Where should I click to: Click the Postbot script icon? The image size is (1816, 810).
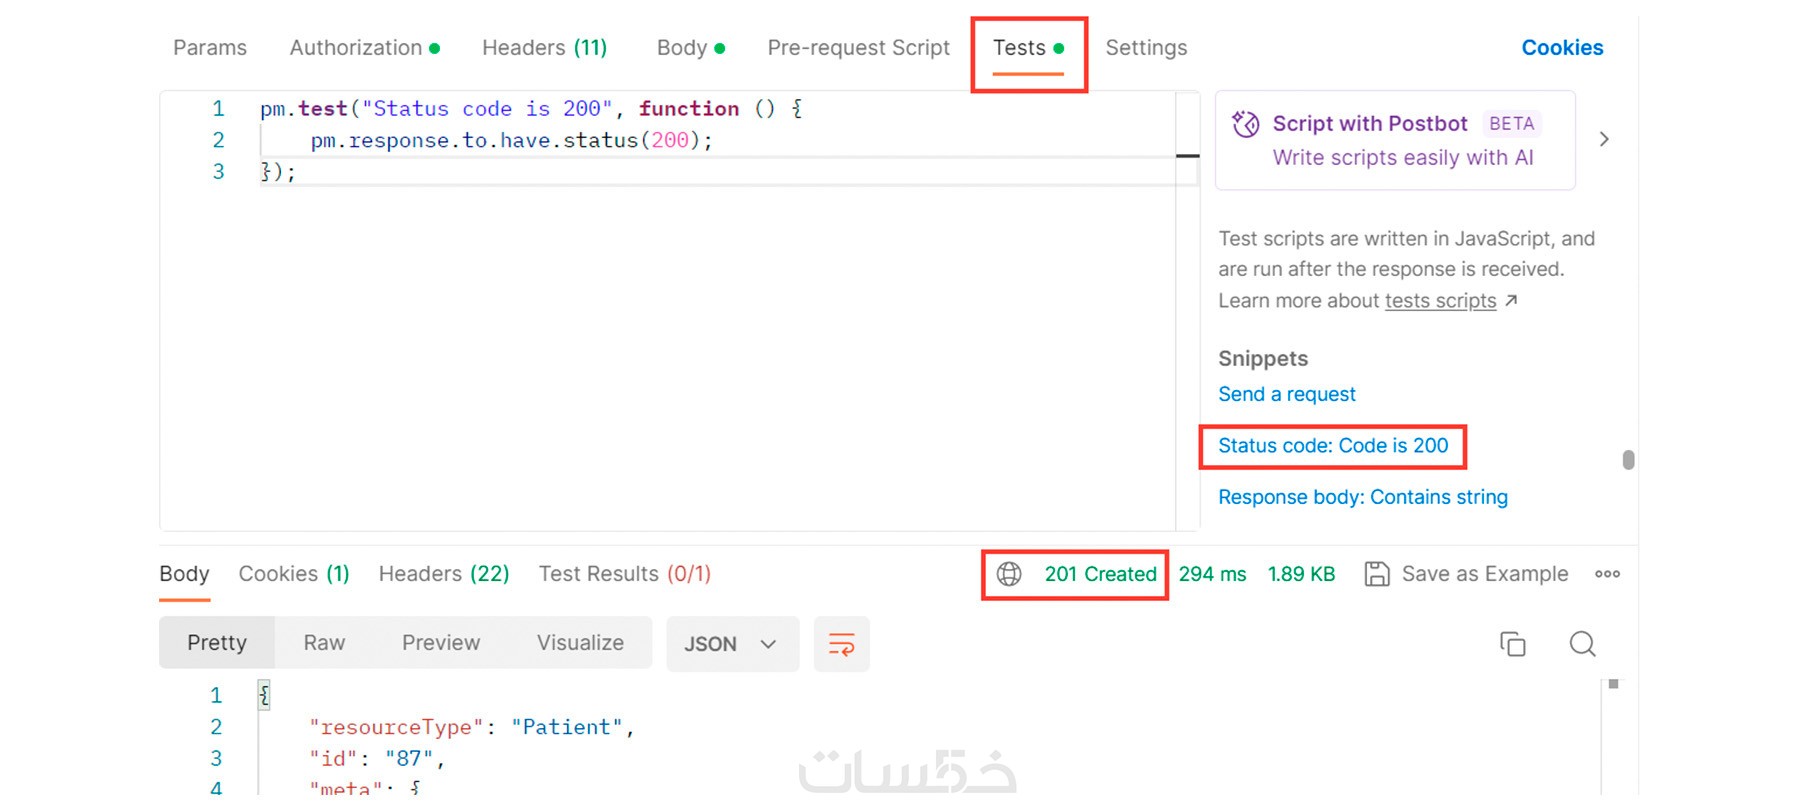coord(1245,124)
